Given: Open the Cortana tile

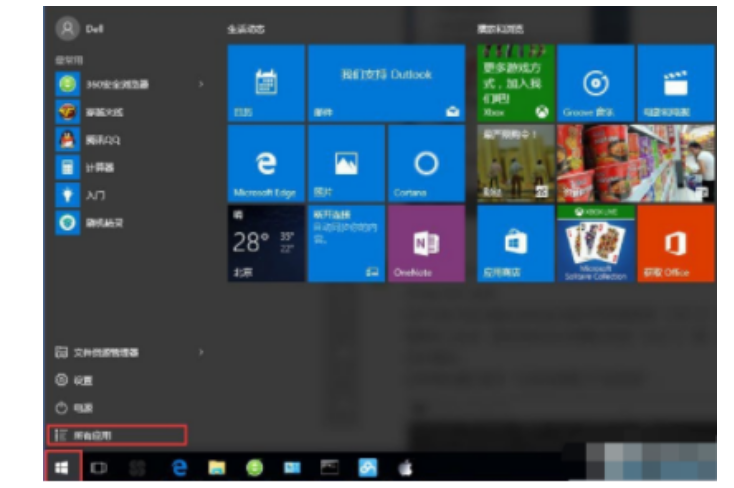Looking at the screenshot, I should (426, 163).
